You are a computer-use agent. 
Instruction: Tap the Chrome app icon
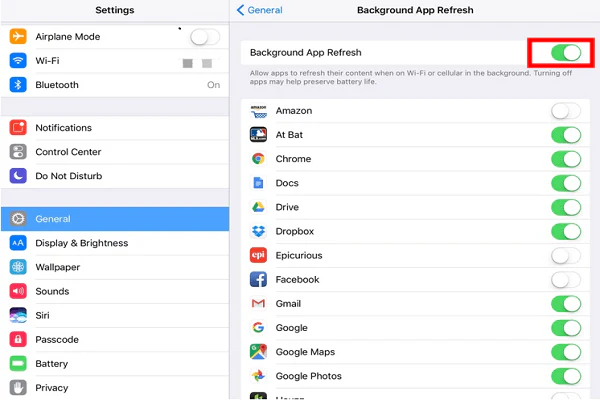click(258, 159)
